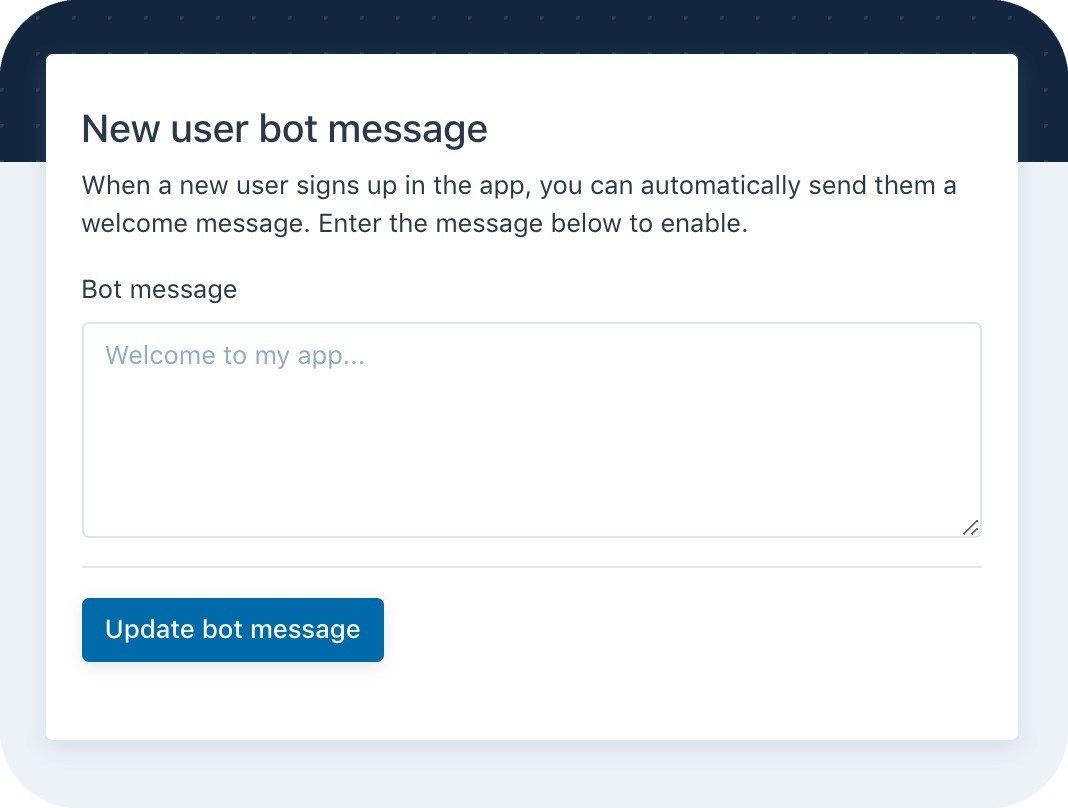The image size is (1068, 808).
Task: Click the "Welcome to my app..." placeholder text
Action: [235, 355]
